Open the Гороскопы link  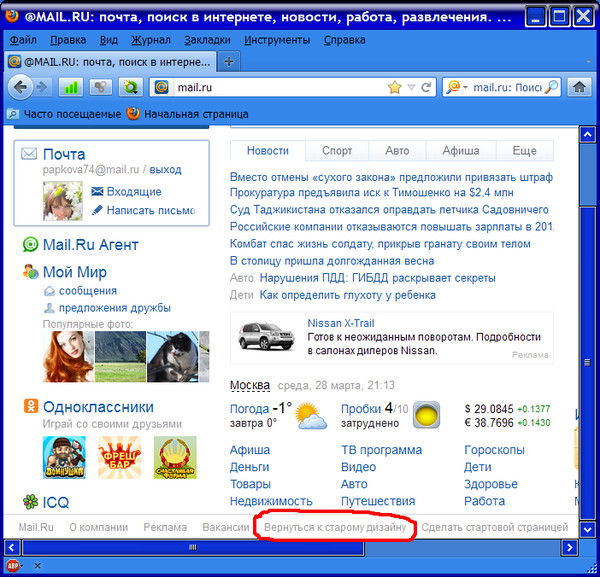click(x=494, y=450)
